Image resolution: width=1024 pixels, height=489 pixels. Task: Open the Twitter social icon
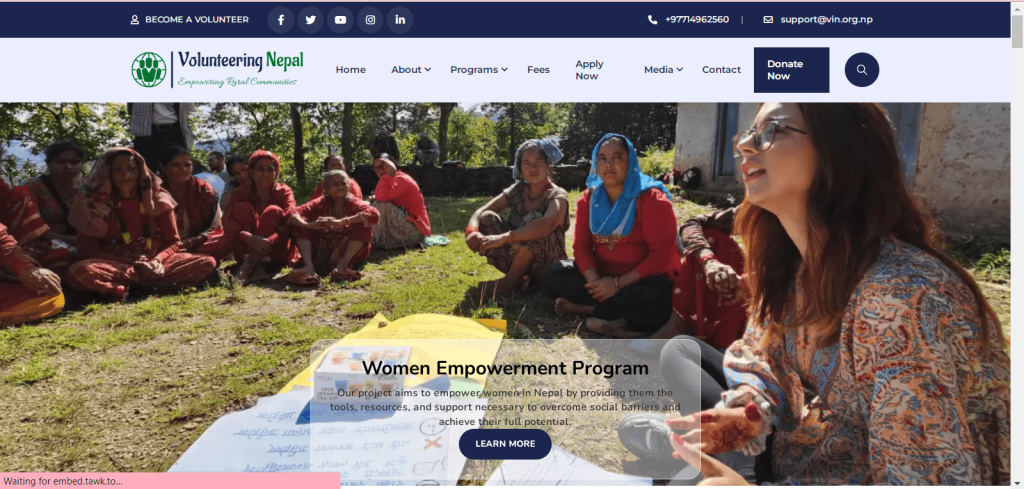tap(311, 20)
